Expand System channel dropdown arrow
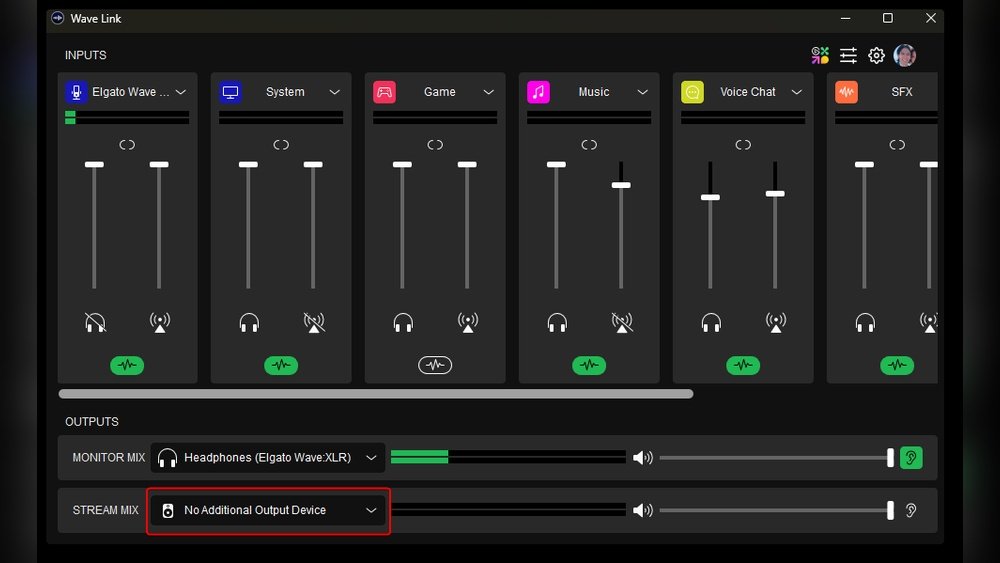Viewport: 1000px width, 563px height. tap(335, 92)
